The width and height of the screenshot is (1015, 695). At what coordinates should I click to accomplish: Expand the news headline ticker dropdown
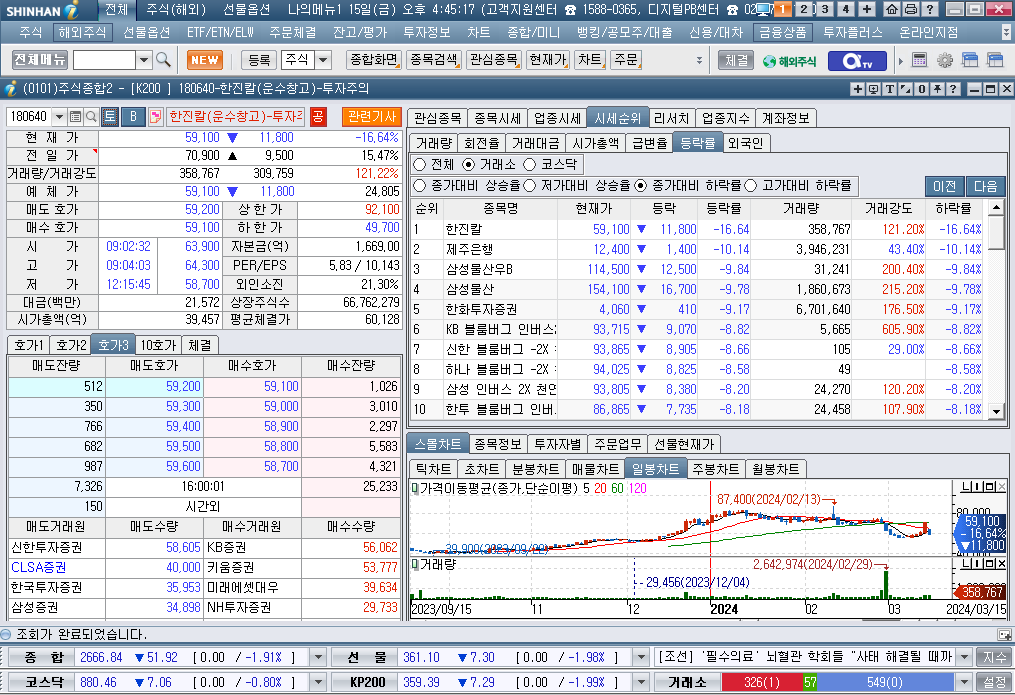point(965,657)
